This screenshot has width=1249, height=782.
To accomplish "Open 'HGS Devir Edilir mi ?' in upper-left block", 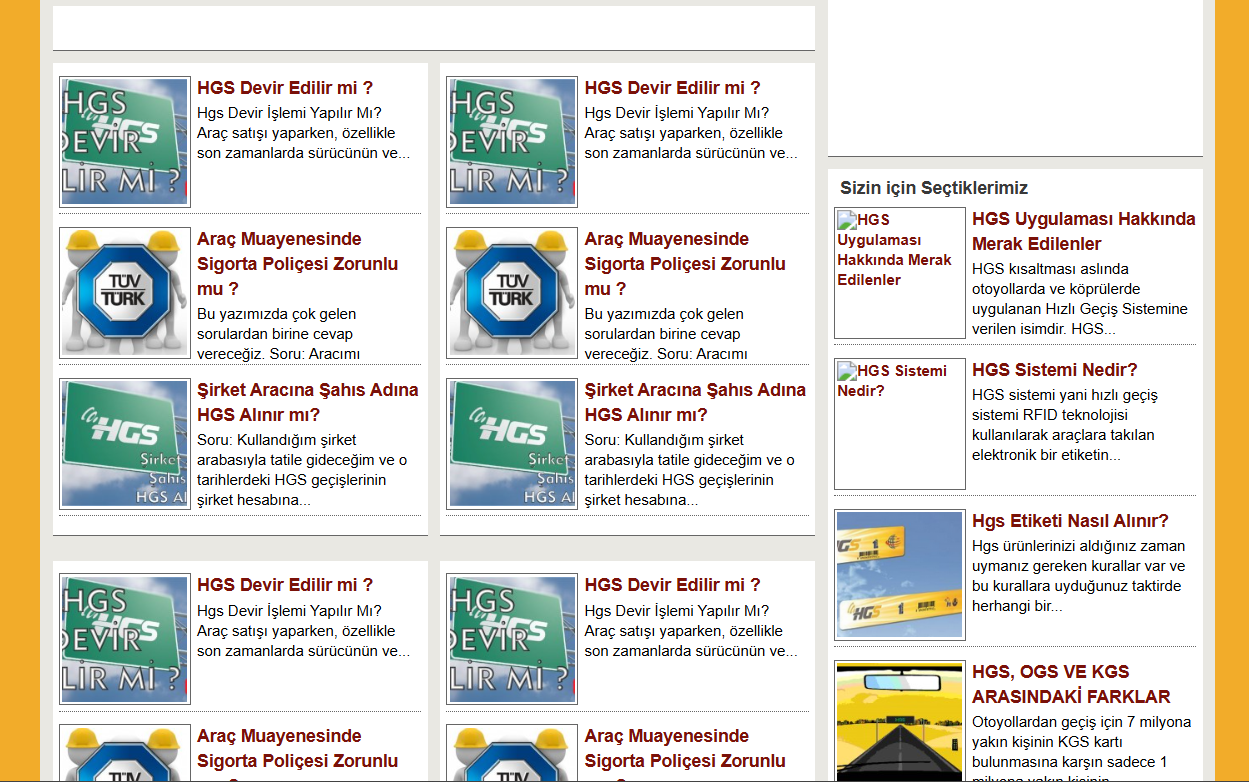I will (285, 88).
